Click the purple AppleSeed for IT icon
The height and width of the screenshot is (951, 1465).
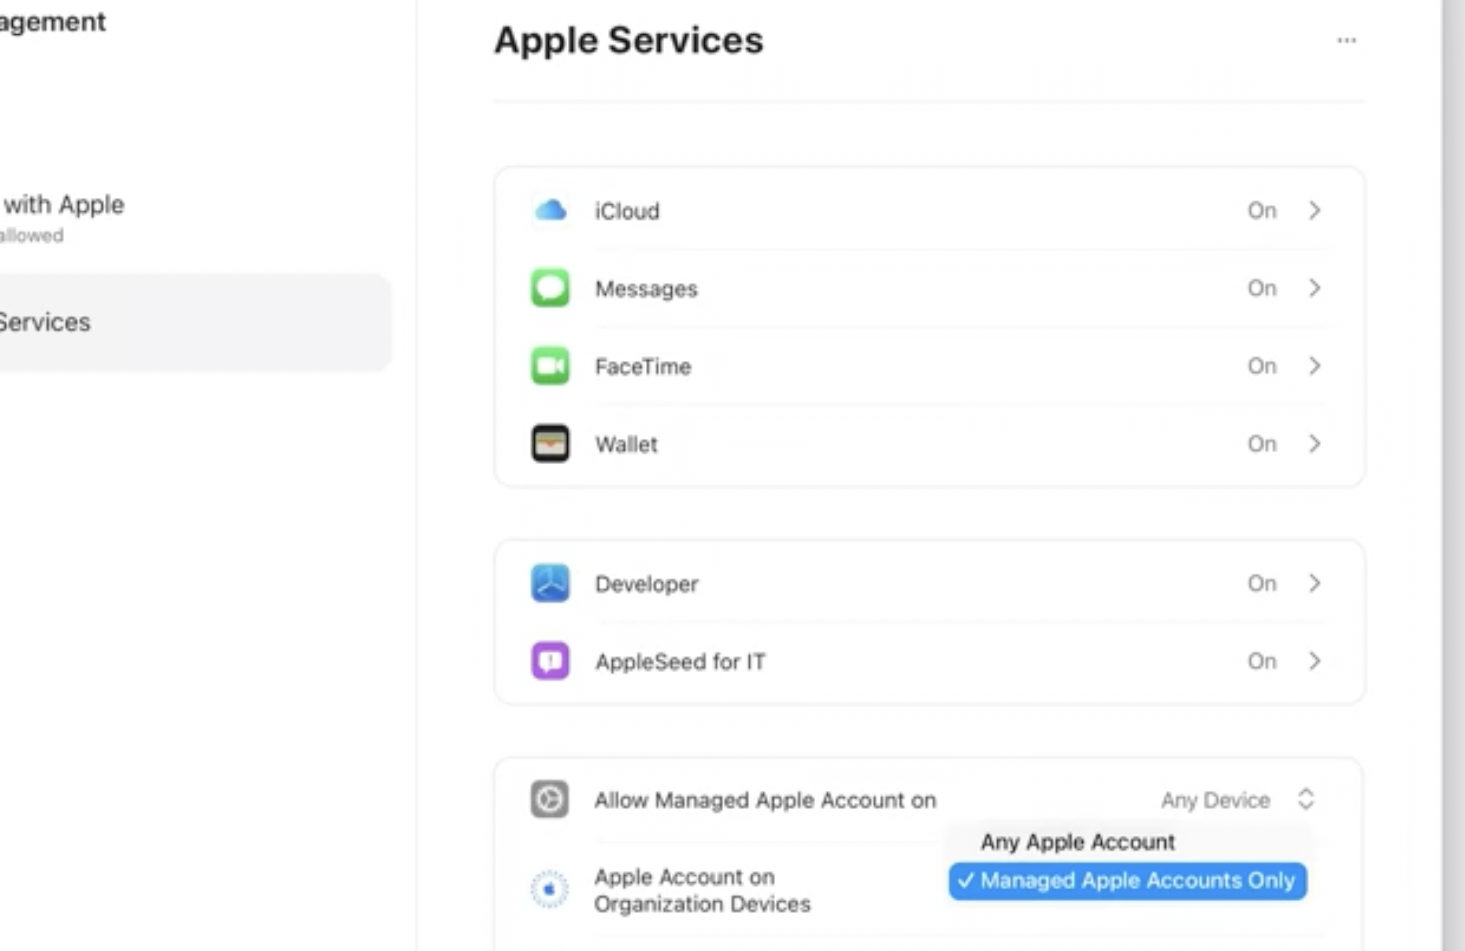point(550,661)
